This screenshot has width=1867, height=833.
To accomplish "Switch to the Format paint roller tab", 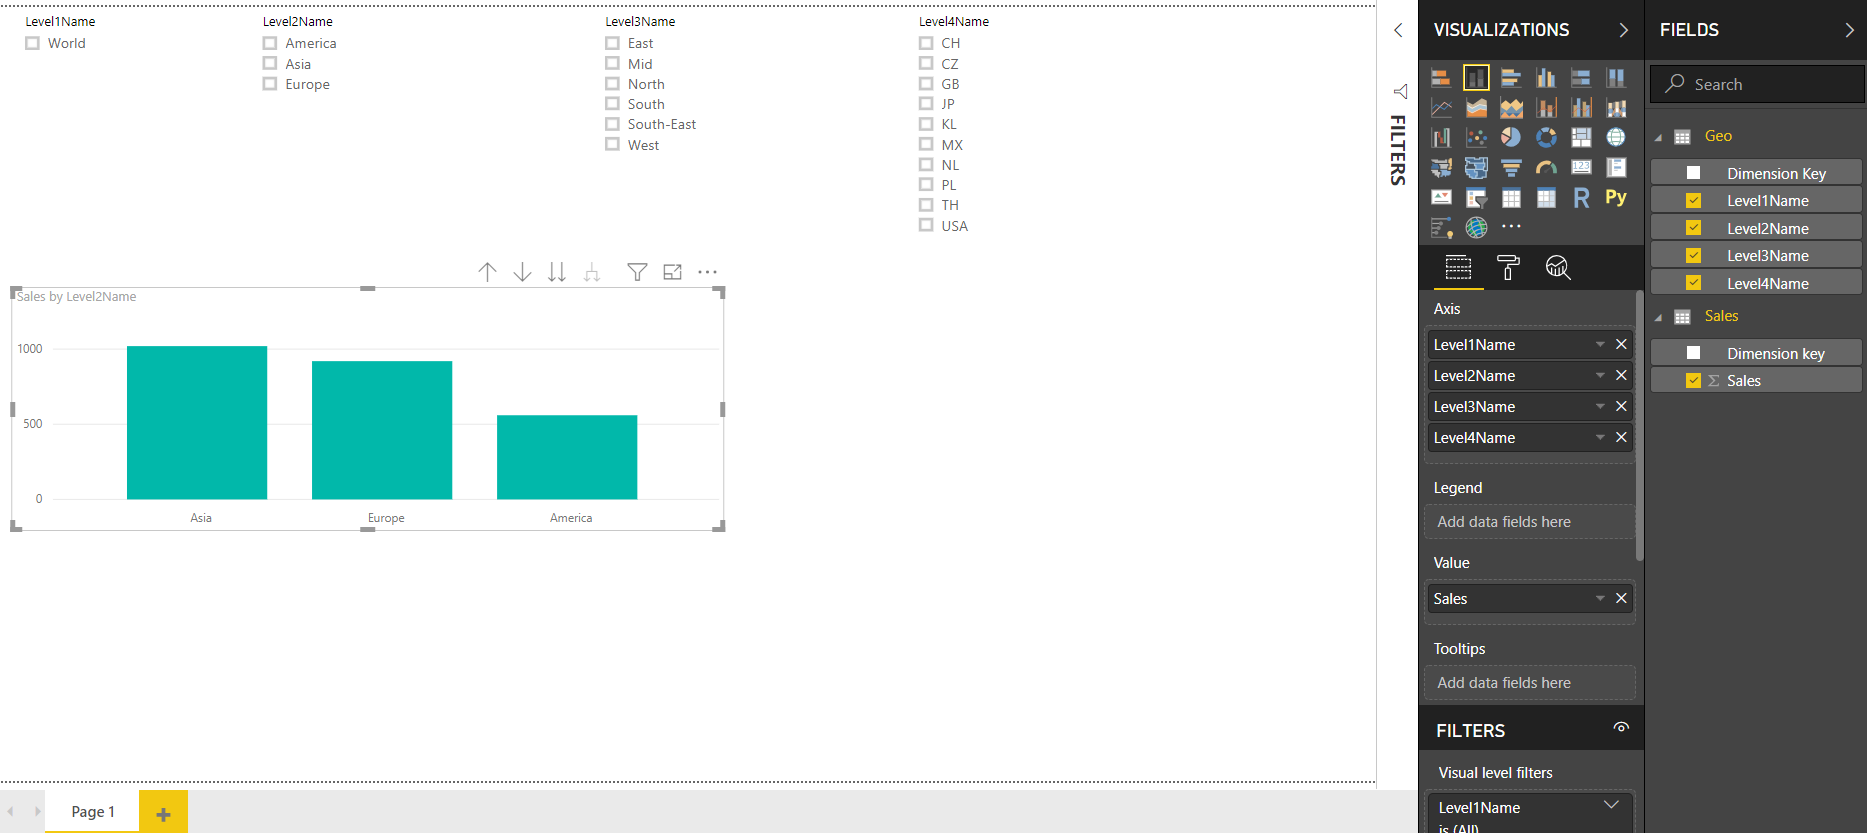I will pos(1508,267).
